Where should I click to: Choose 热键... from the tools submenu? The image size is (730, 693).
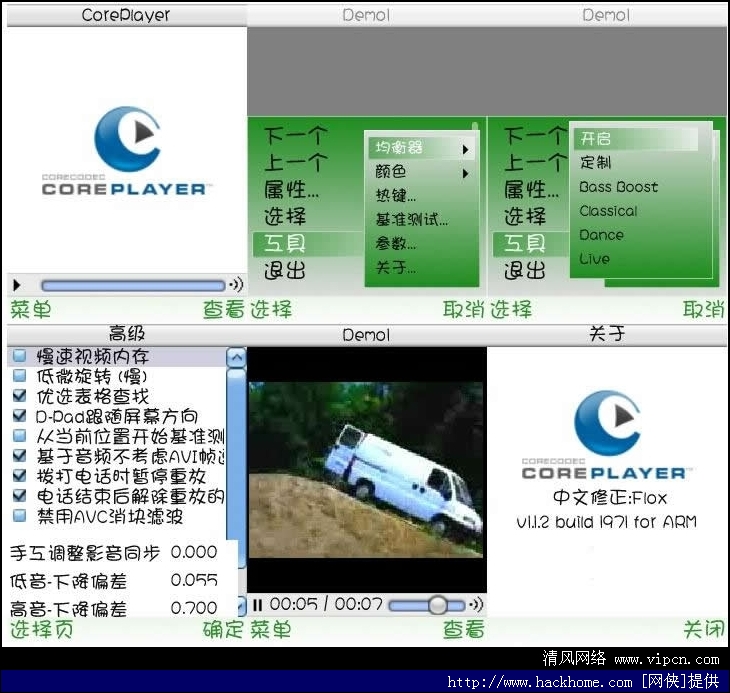[x=396, y=195]
